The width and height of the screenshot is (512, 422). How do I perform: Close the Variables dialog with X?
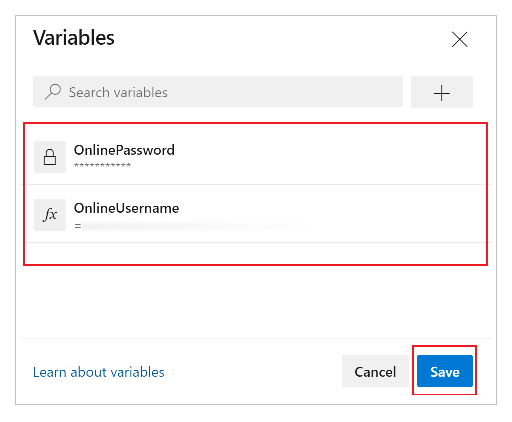459,39
